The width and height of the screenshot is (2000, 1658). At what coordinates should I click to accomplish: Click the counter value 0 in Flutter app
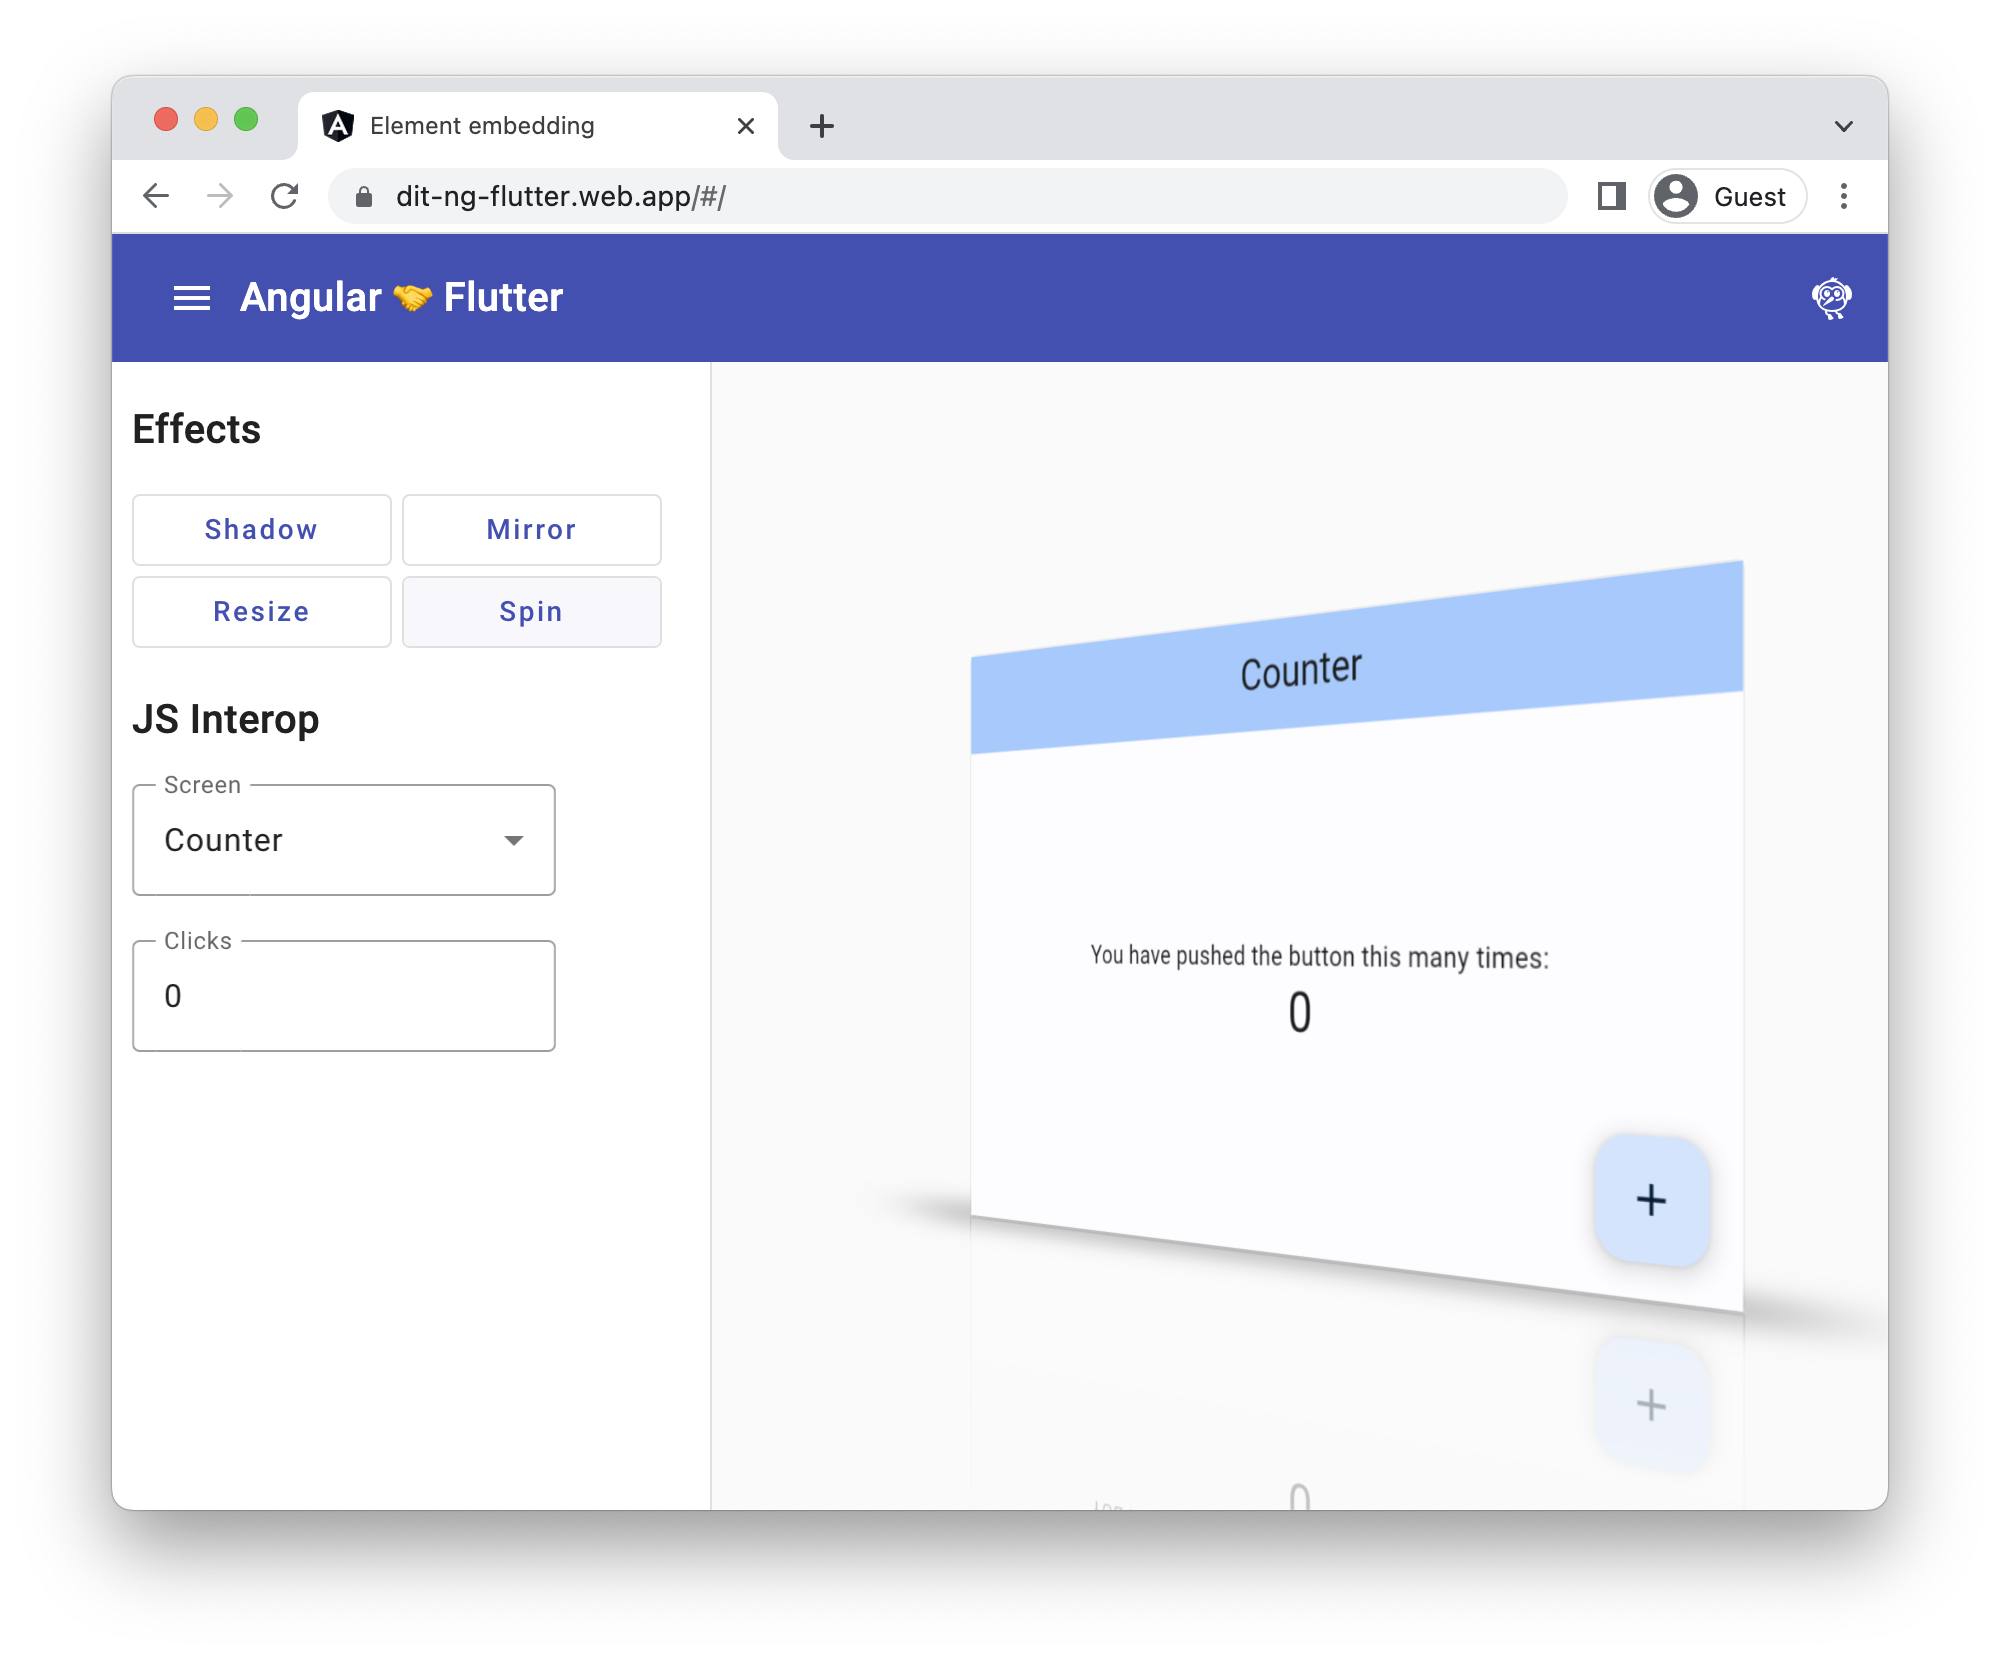click(x=1299, y=1012)
